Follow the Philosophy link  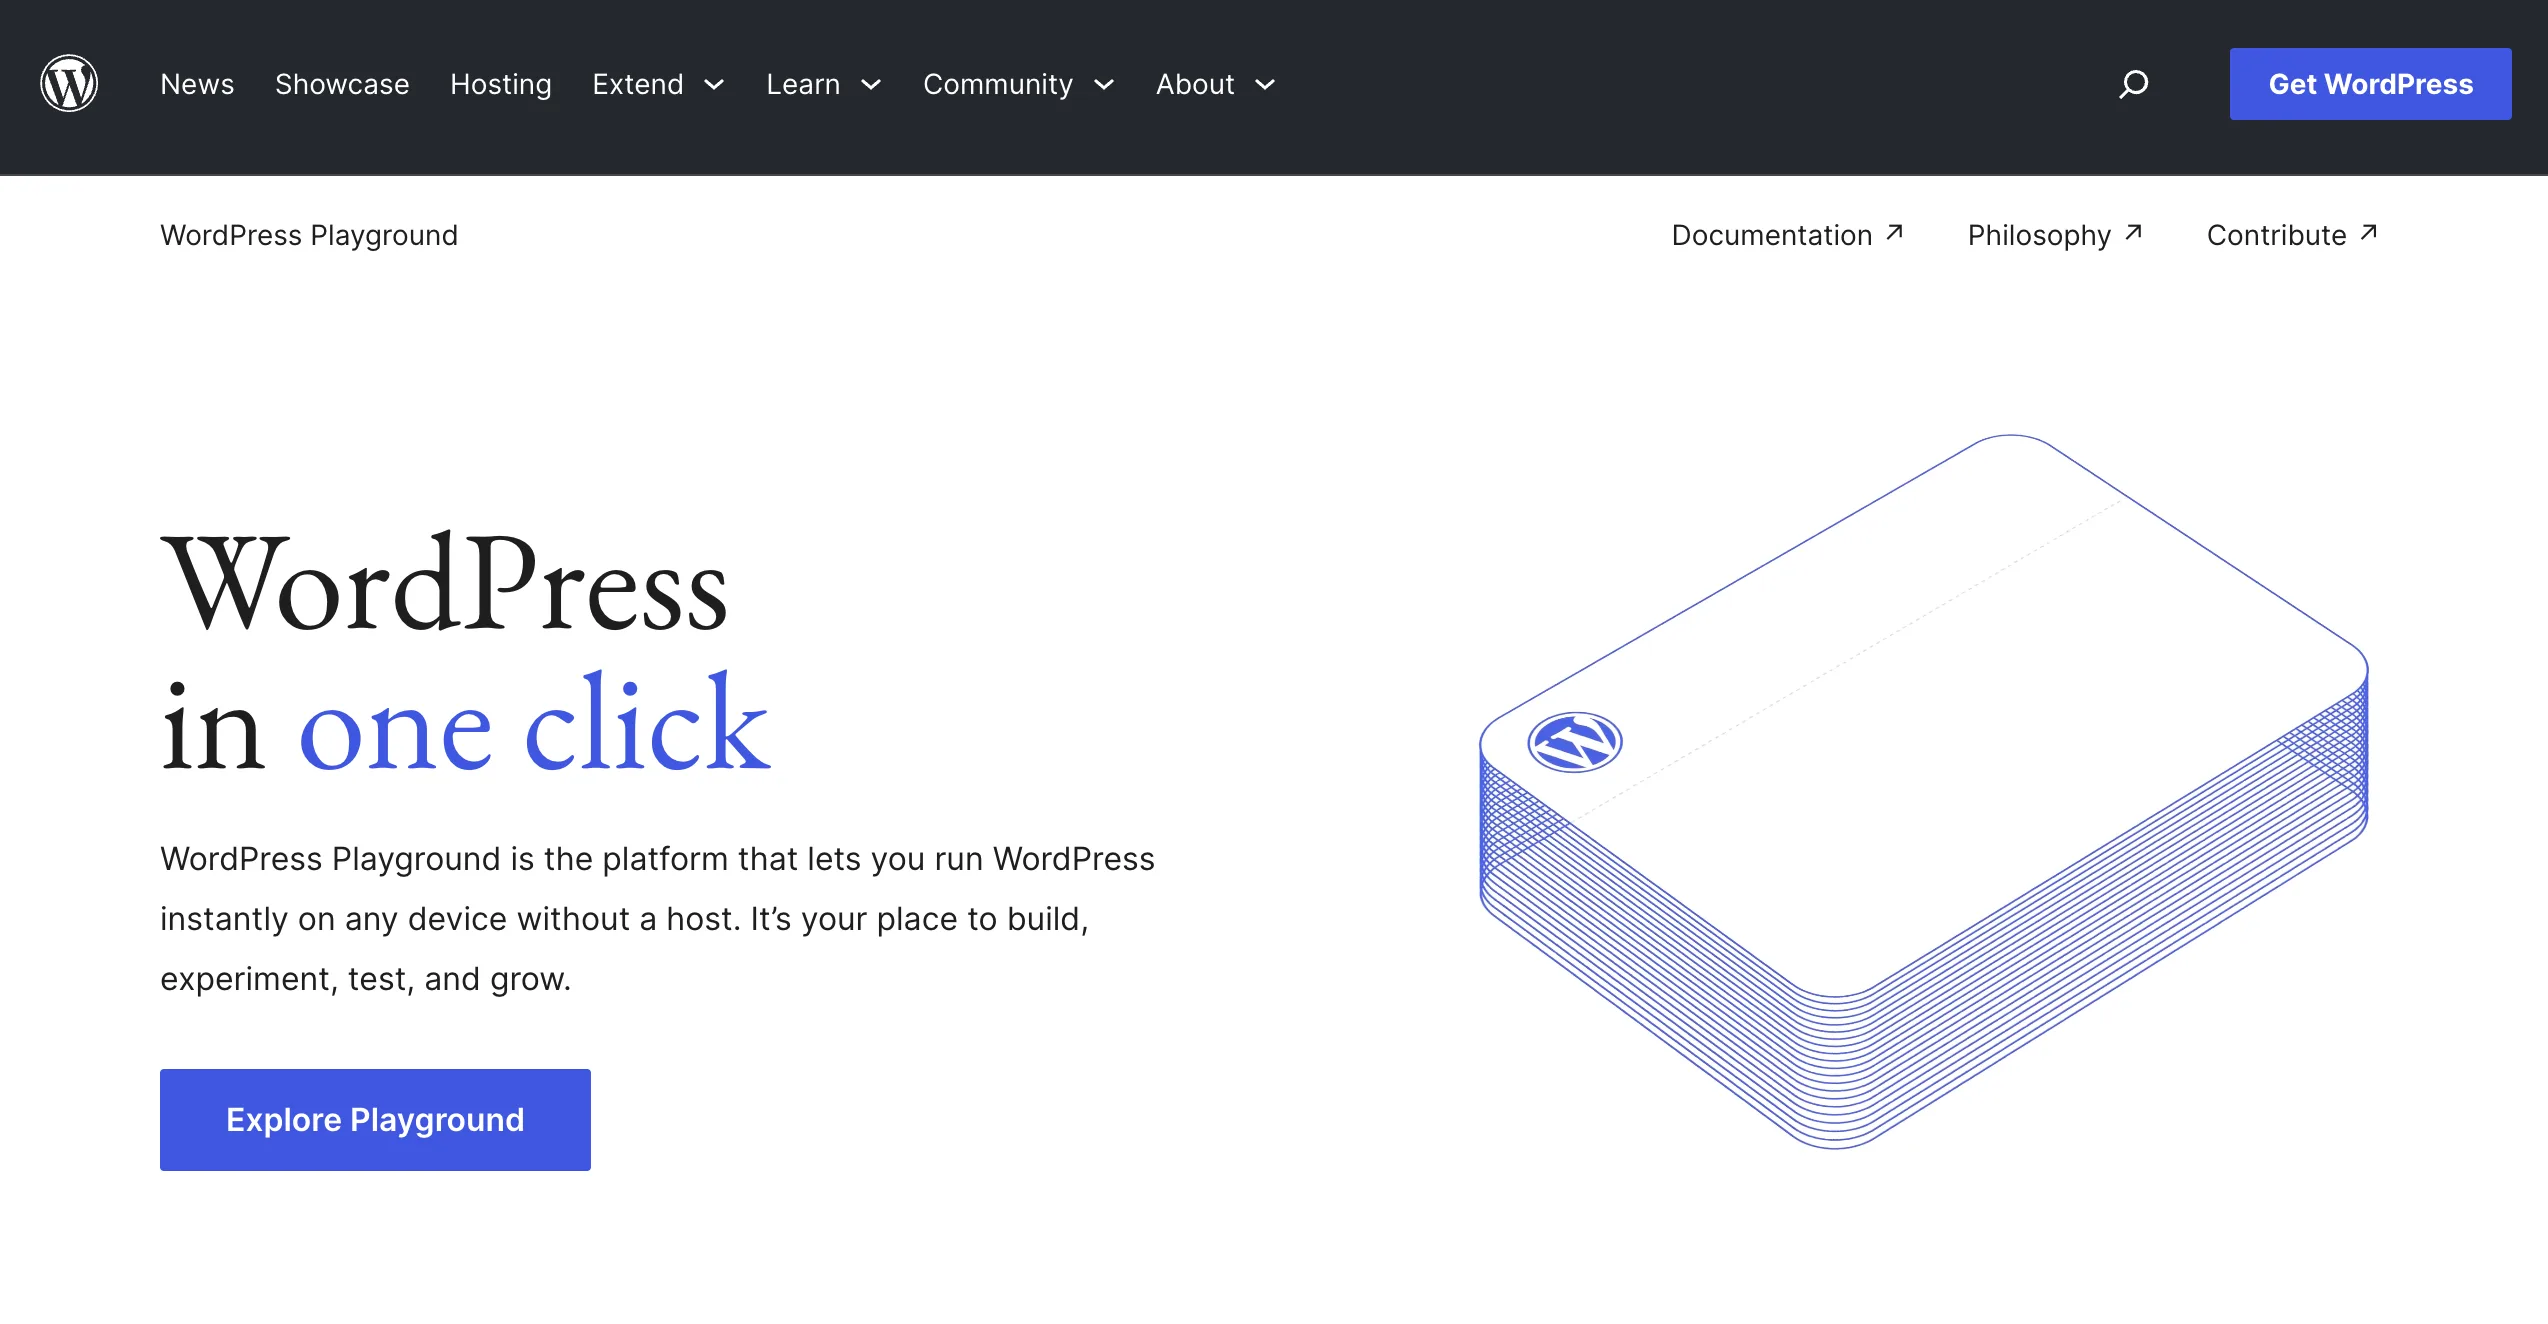coord(2038,235)
